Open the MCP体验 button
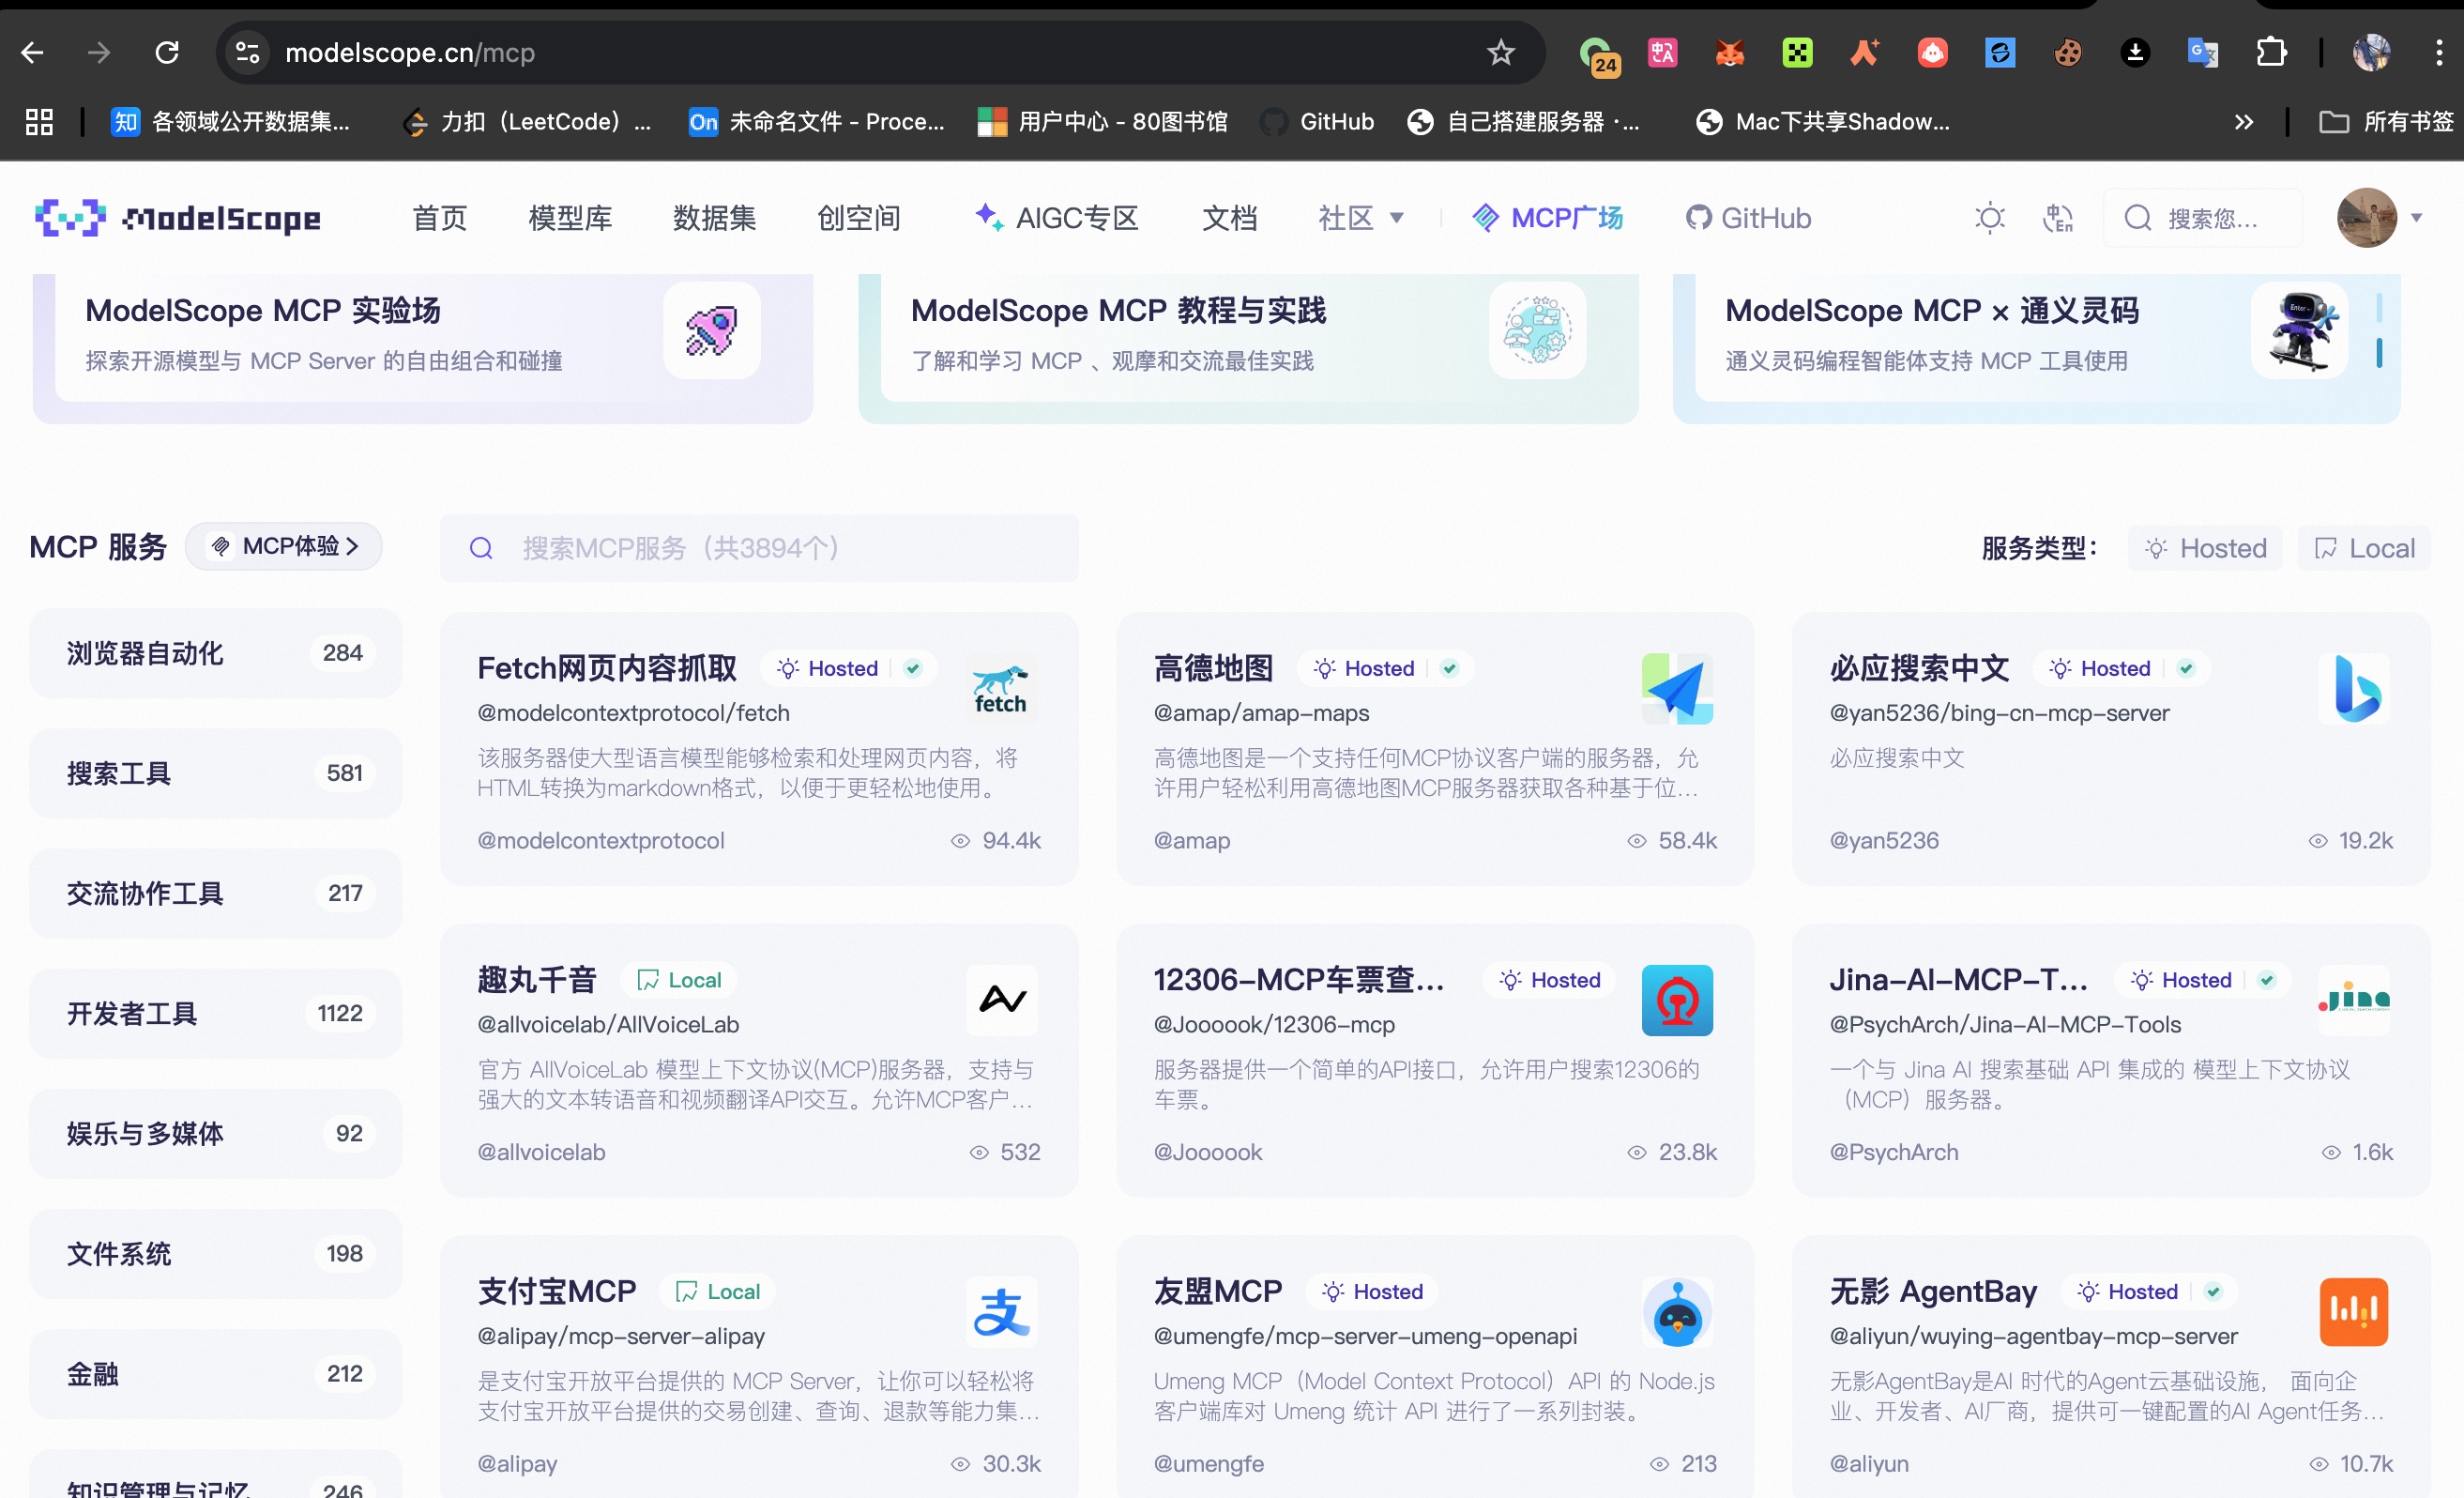This screenshot has height=1498, width=2464. pyautogui.click(x=284, y=546)
